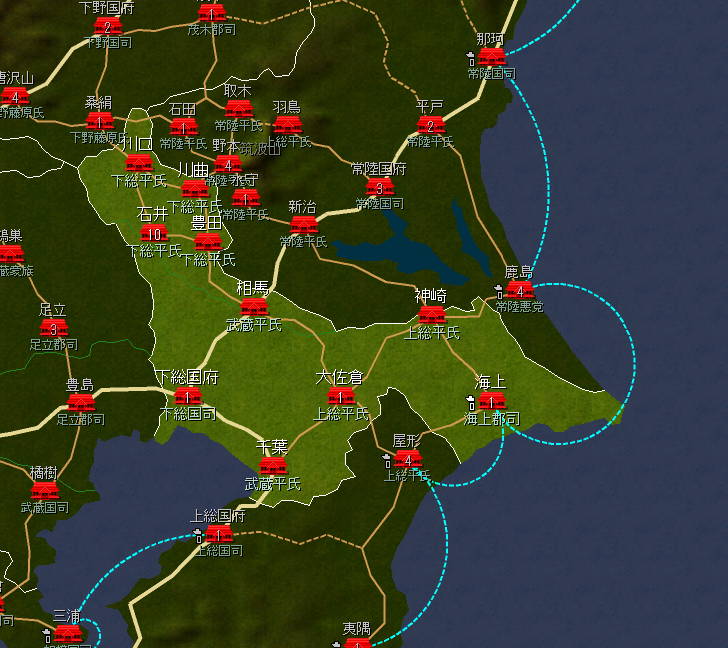Viewport: 728px width, 648px height.
Task: Select the 下野国府 castle marked 2
Action: (108, 27)
